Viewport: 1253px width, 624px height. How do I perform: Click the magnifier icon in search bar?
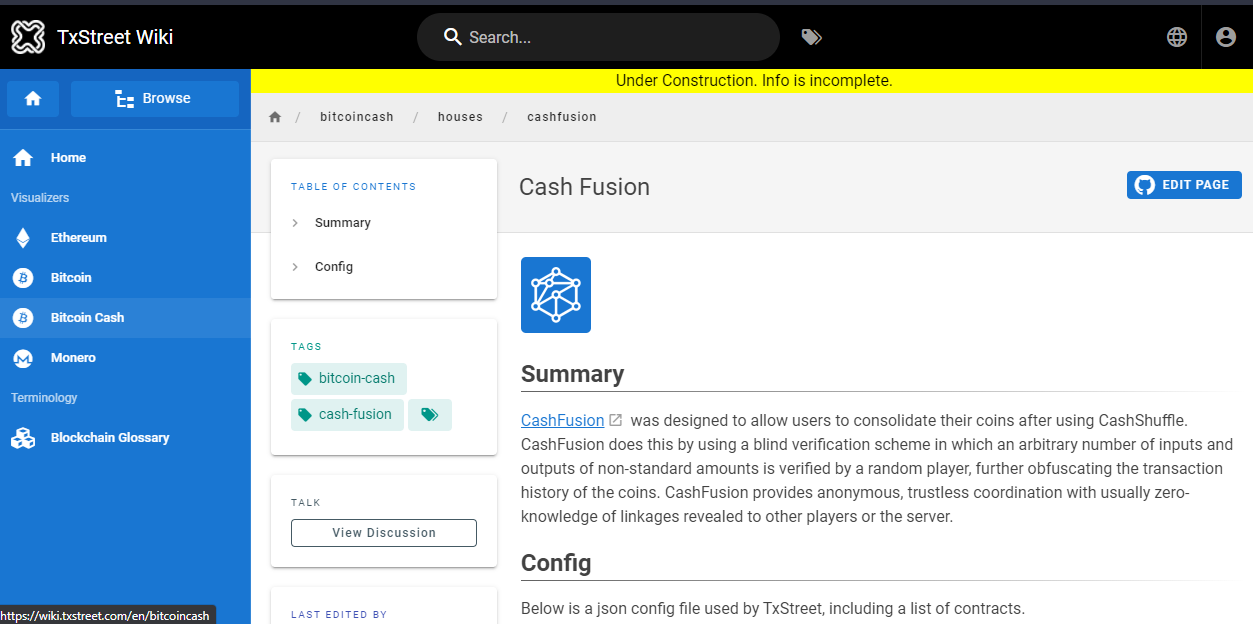point(452,37)
